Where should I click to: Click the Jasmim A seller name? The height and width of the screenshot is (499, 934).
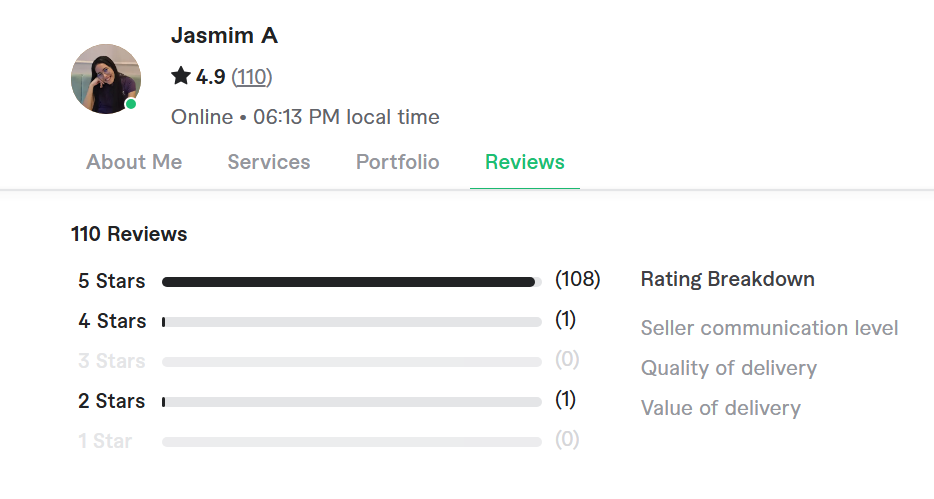click(224, 36)
